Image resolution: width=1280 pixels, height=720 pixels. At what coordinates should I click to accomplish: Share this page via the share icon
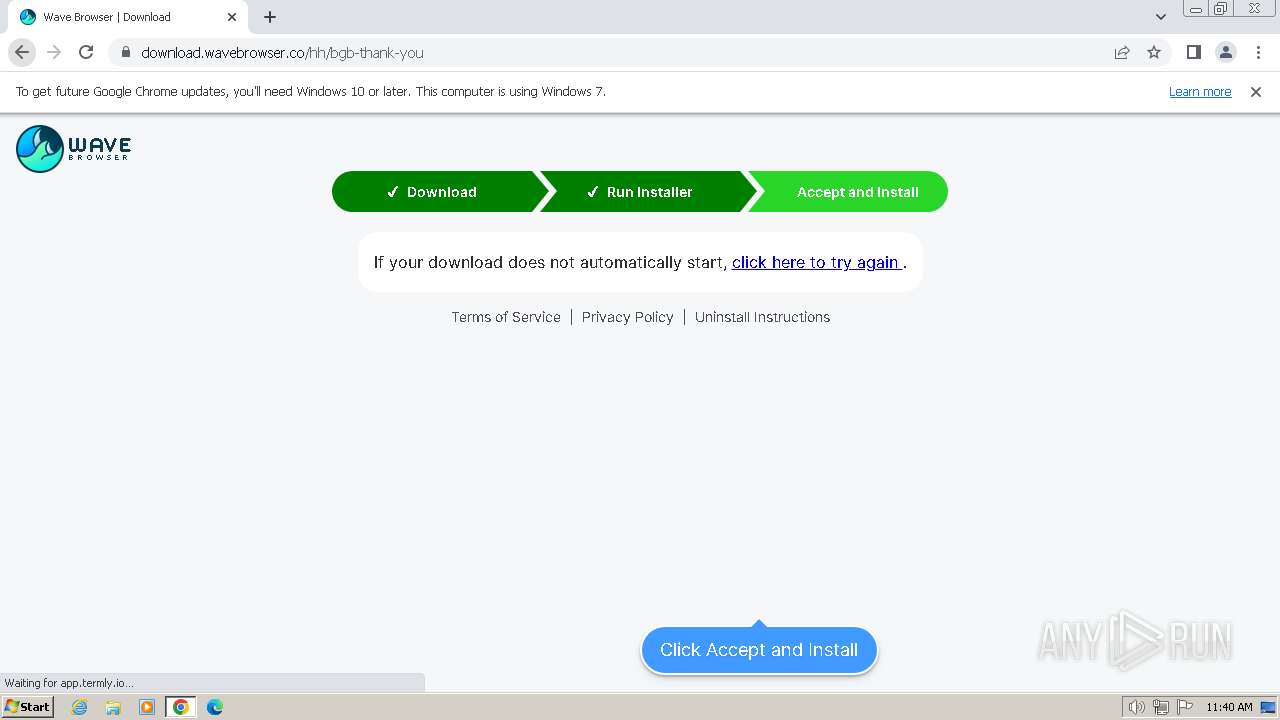tap(1122, 52)
